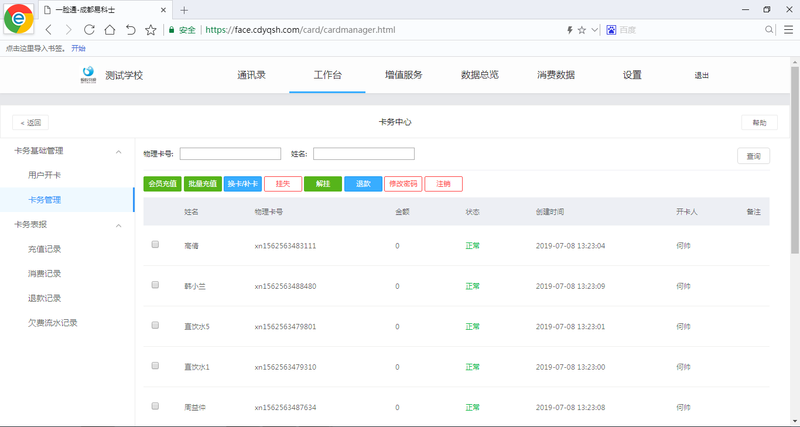Image resolution: width=800 pixels, height=427 pixels.
Task: Collapse the 卡务表报 sidebar group
Action: click(x=119, y=225)
